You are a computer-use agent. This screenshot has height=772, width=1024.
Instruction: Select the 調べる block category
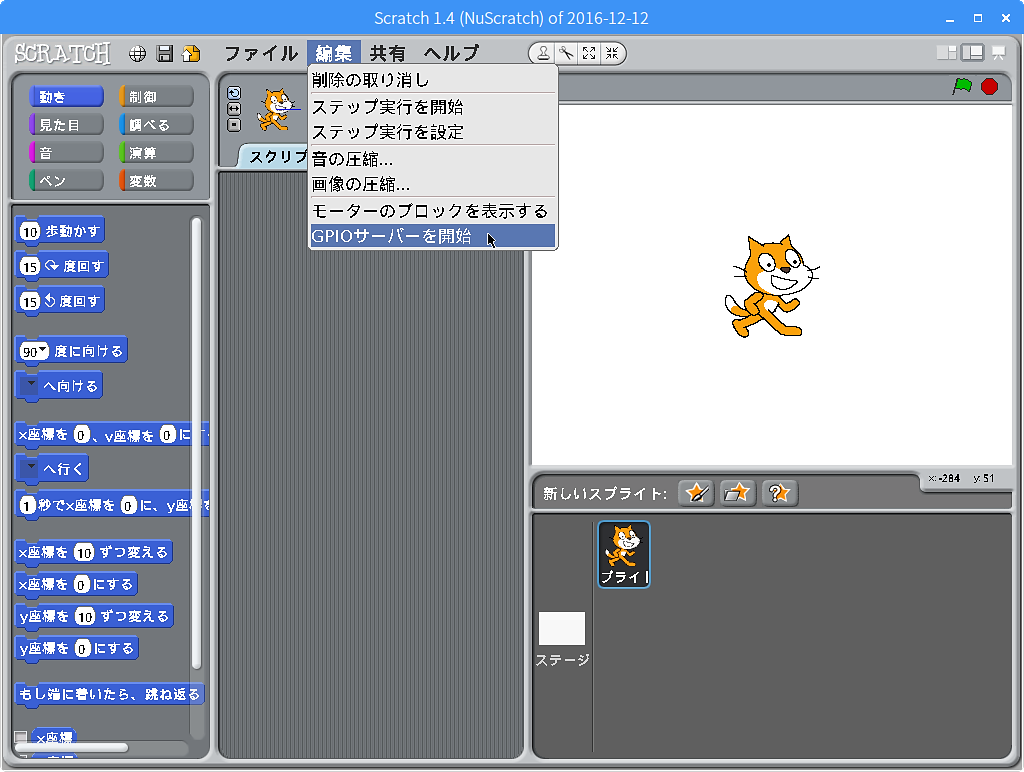(156, 125)
